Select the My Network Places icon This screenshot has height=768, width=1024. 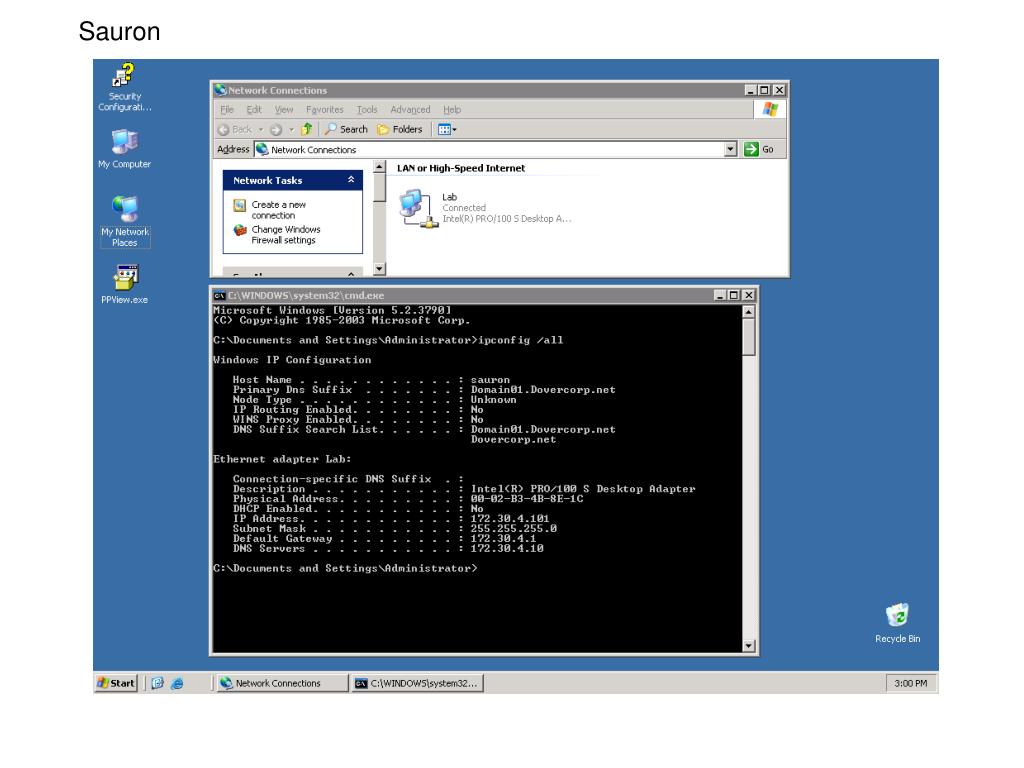click(125, 221)
